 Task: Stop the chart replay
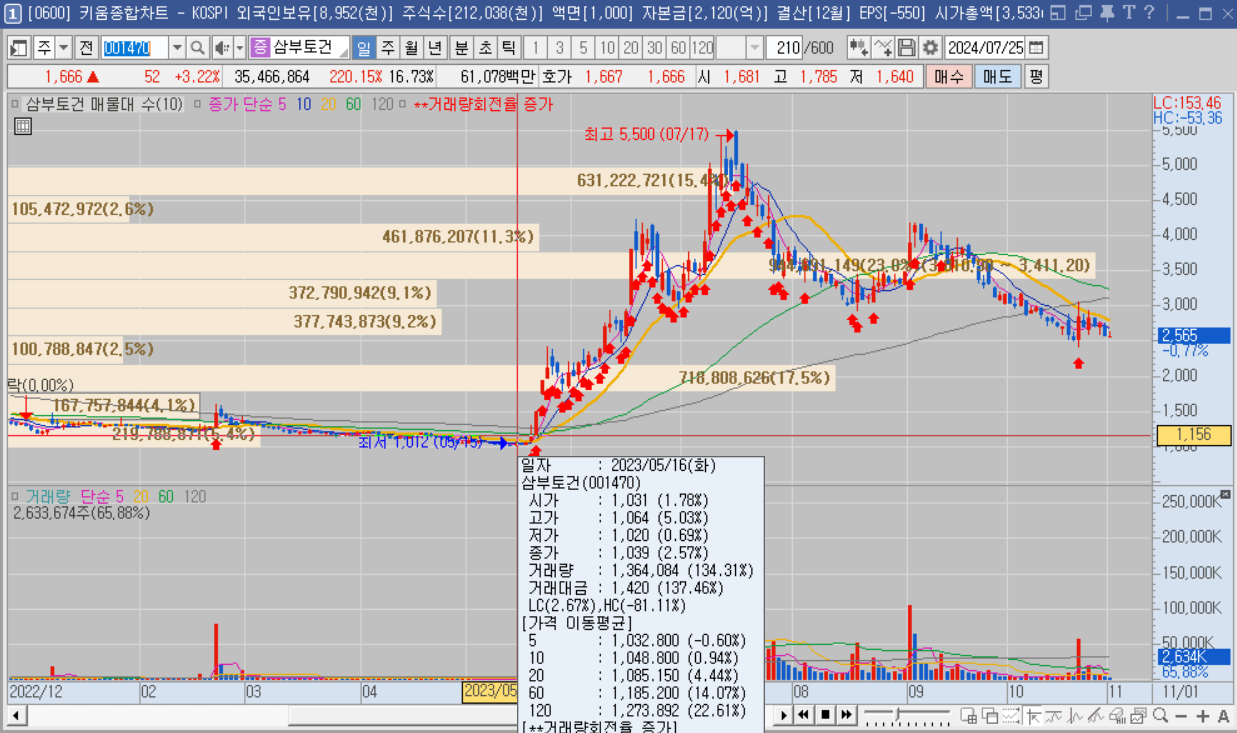click(825, 715)
